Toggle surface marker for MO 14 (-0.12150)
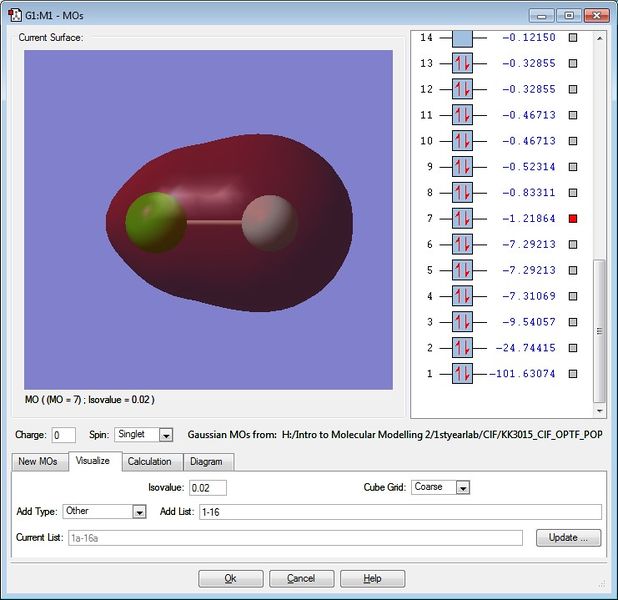618x600 pixels. [573, 37]
